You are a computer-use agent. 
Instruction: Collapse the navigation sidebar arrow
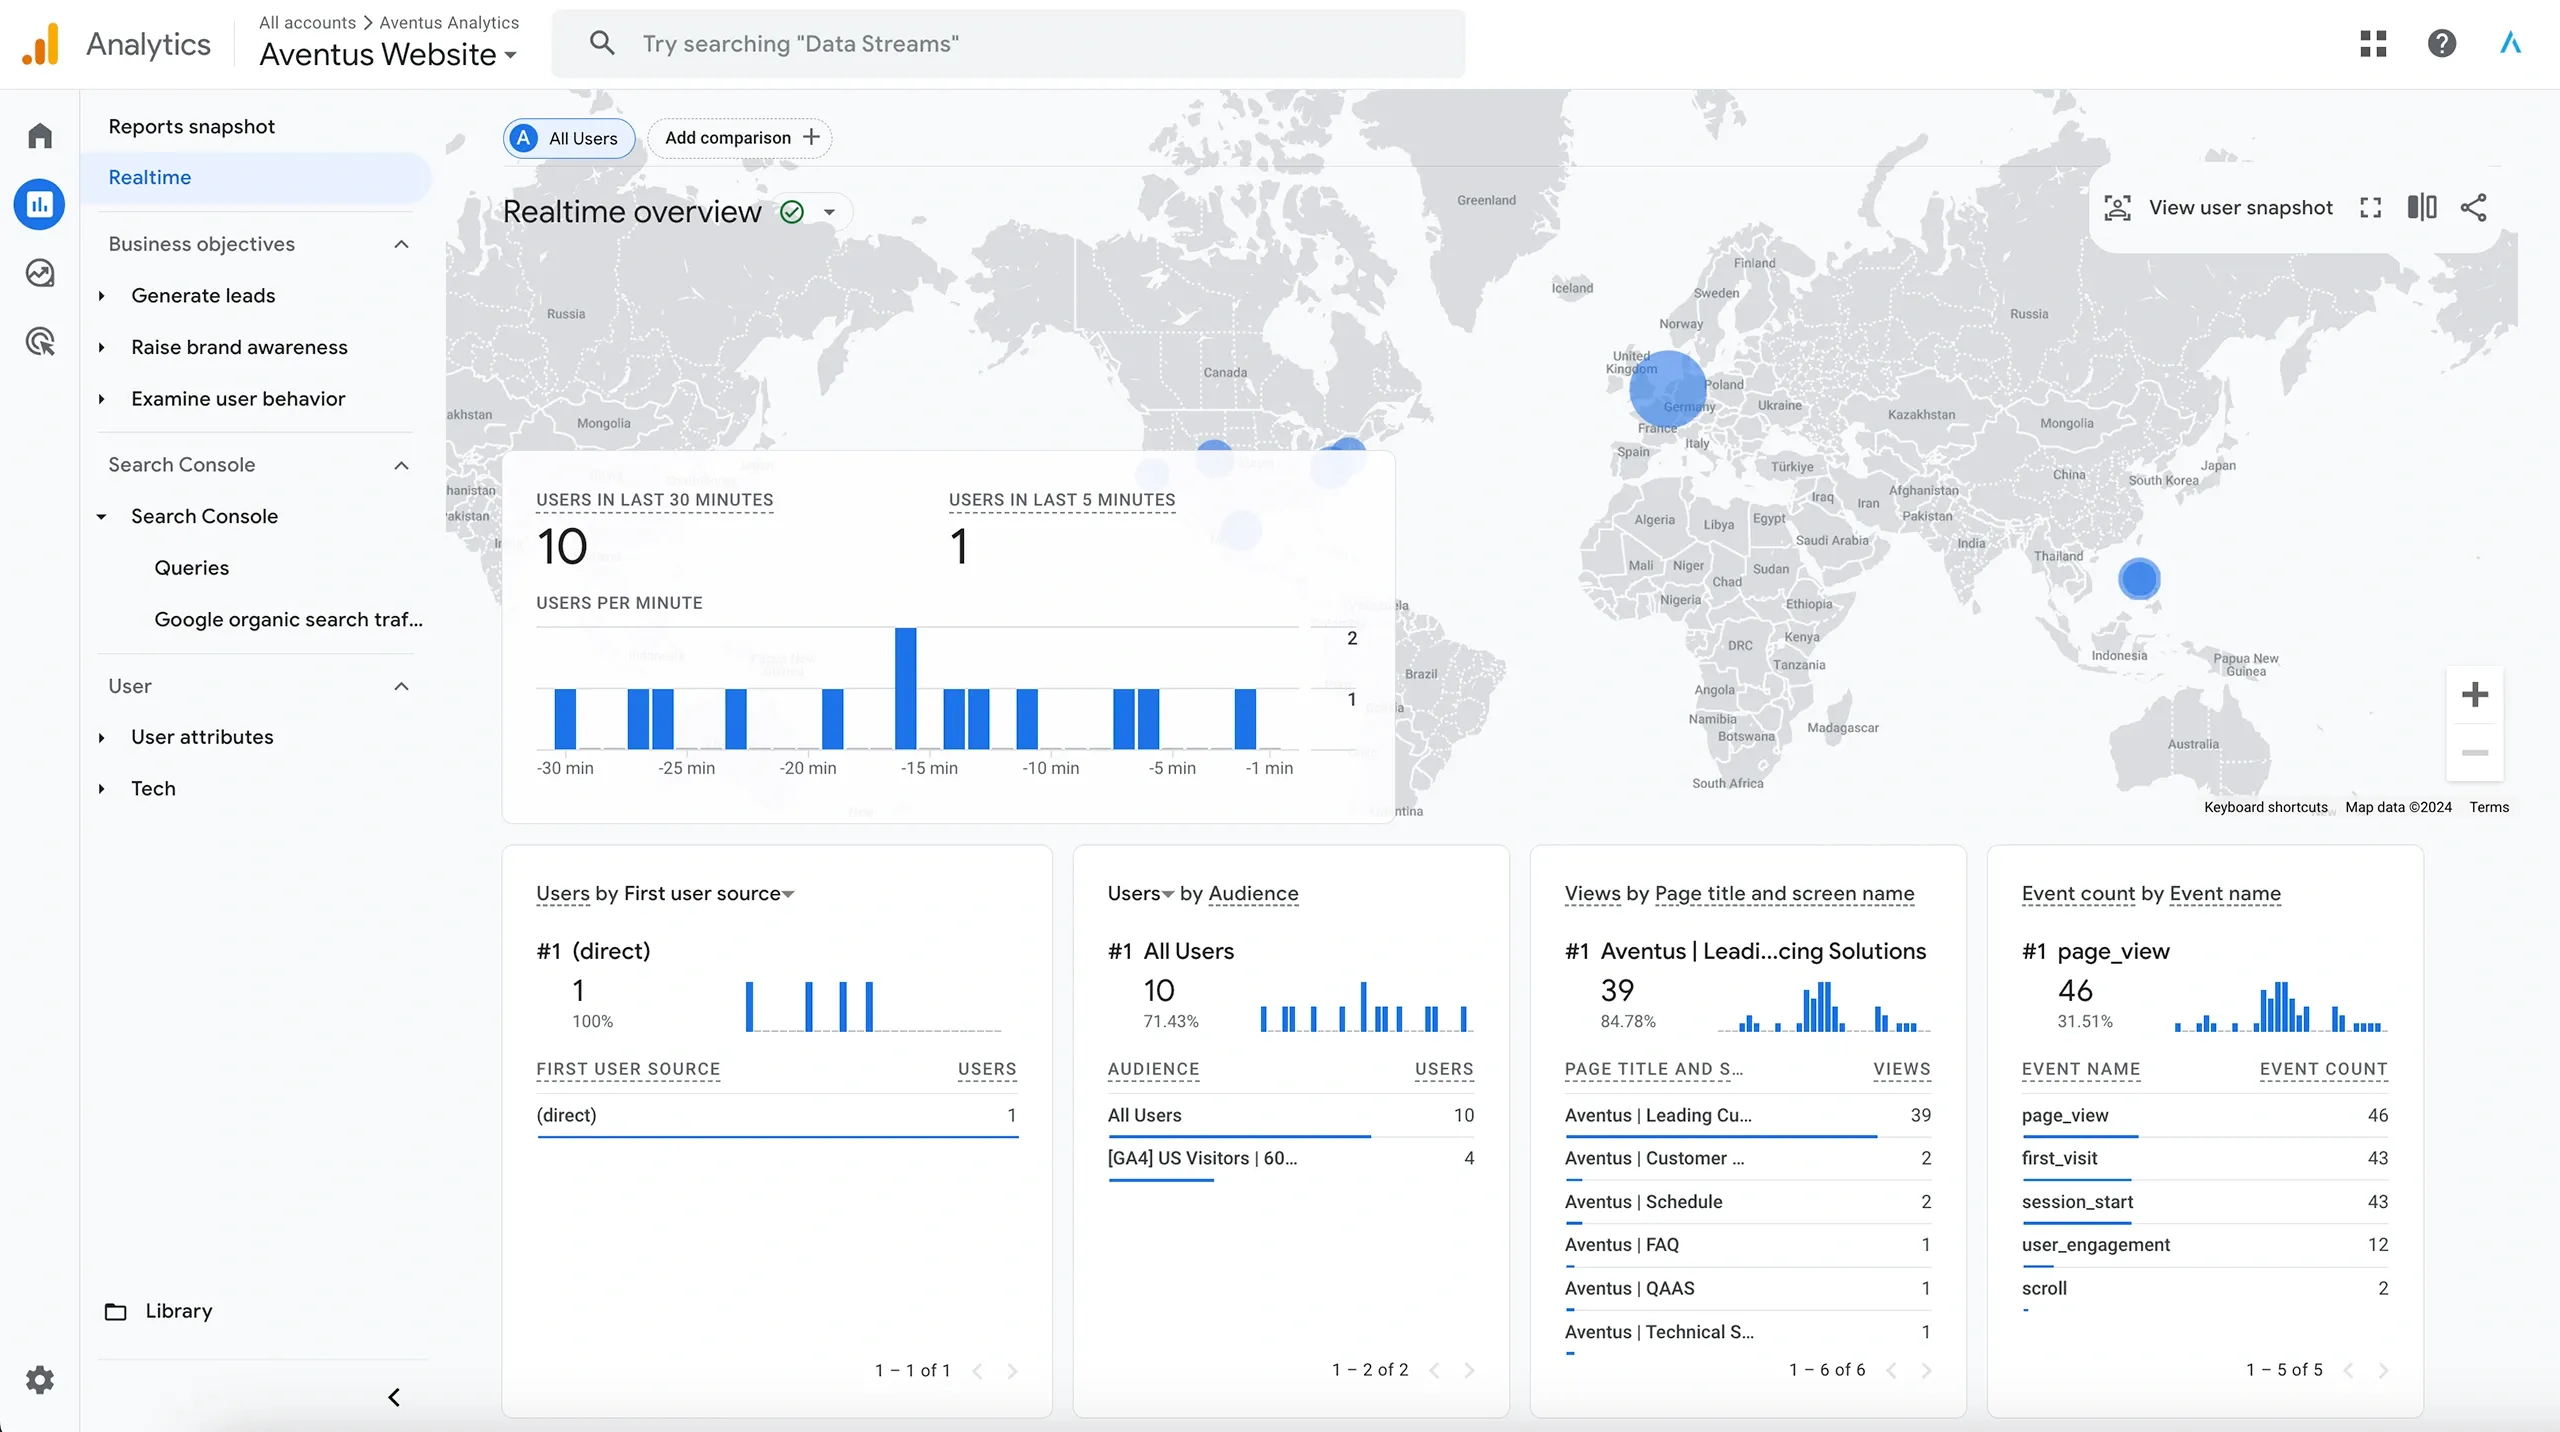(394, 1397)
